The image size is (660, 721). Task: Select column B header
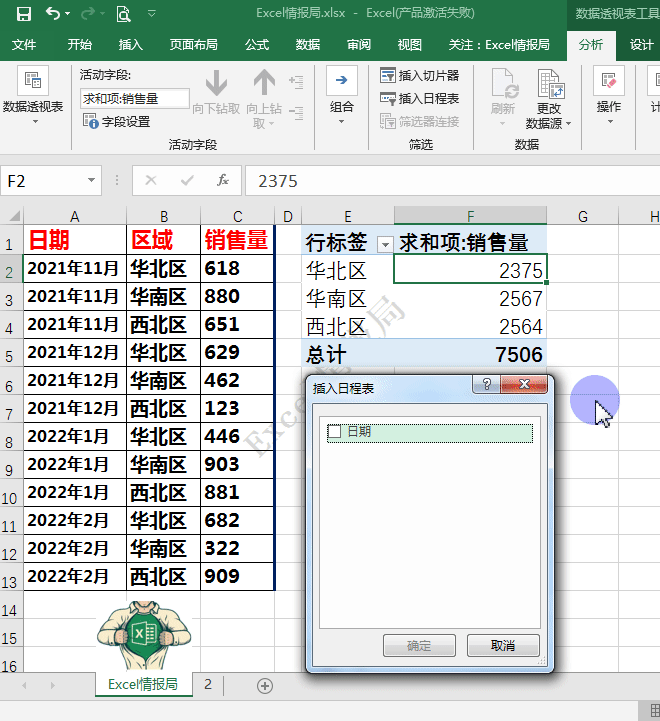pos(164,216)
